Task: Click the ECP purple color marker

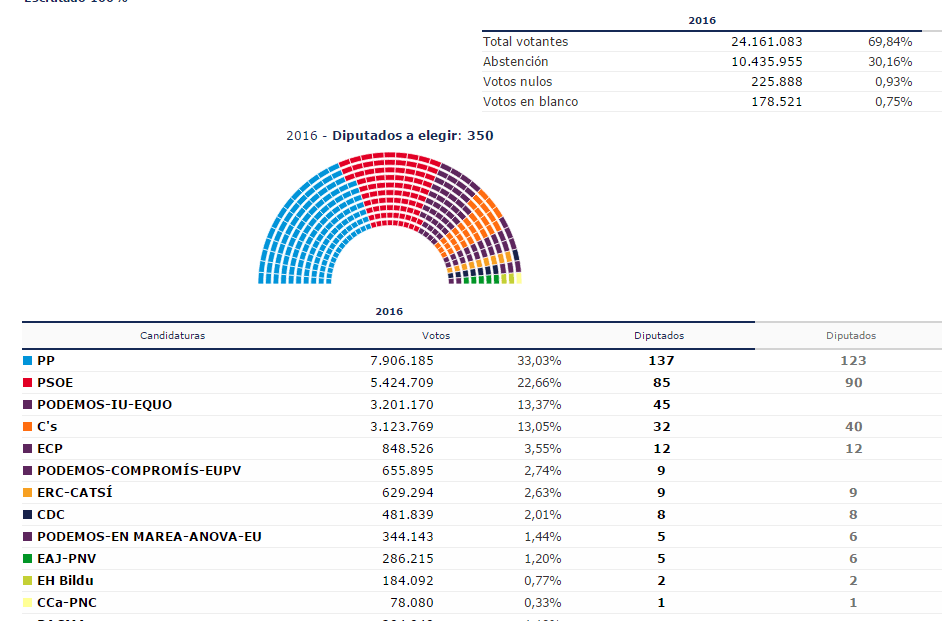Action: (x=28, y=448)
